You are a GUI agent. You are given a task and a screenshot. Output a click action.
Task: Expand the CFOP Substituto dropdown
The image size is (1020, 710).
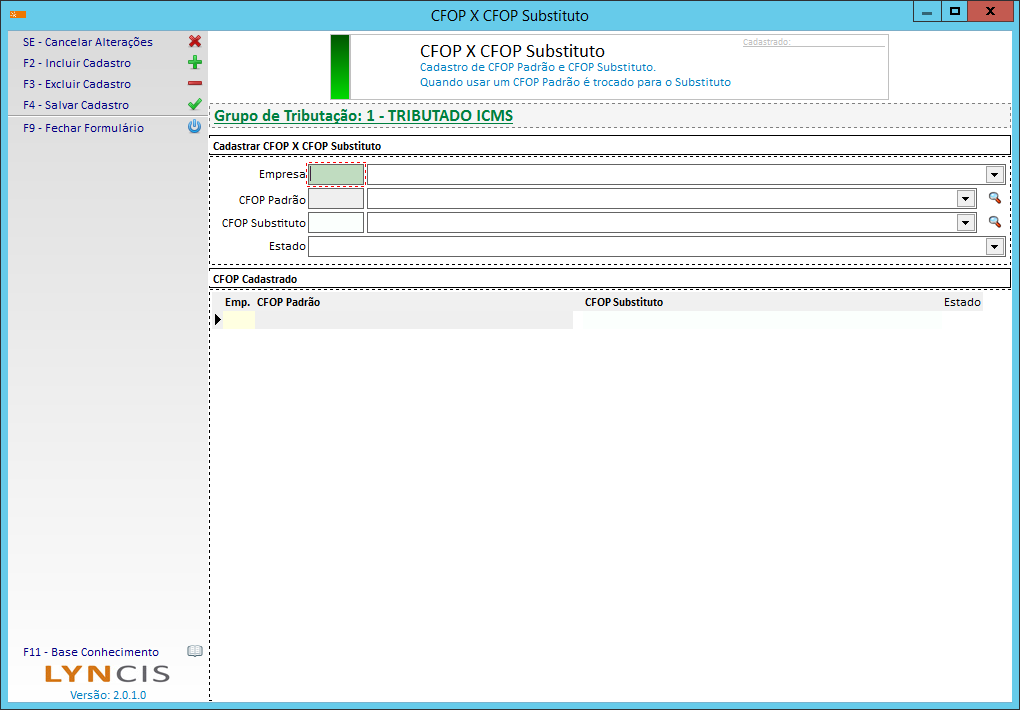click(965, 223)
